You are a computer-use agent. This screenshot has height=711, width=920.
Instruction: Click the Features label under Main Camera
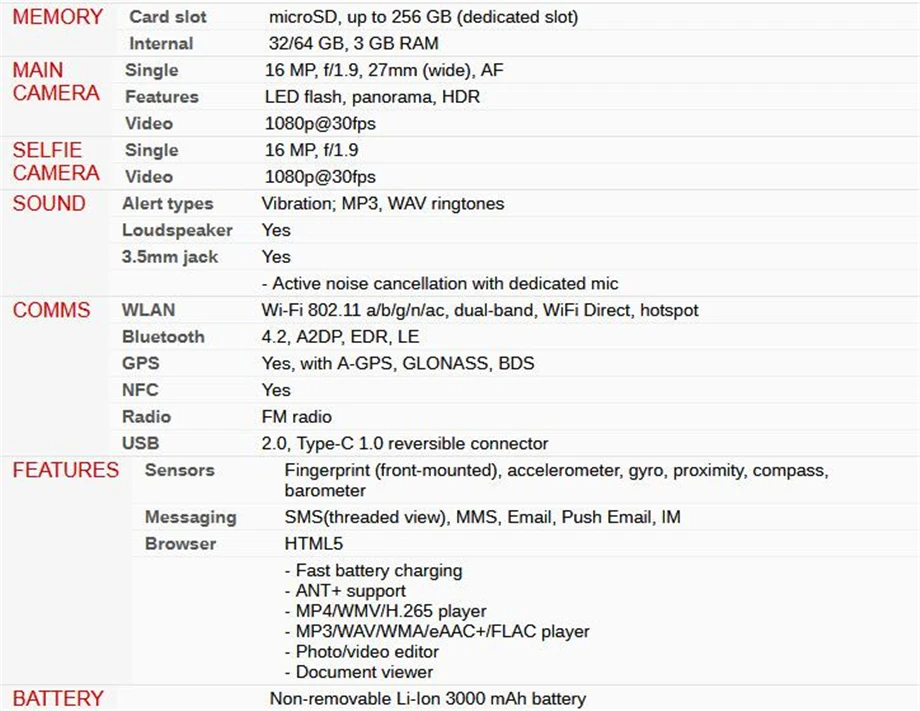162,97
